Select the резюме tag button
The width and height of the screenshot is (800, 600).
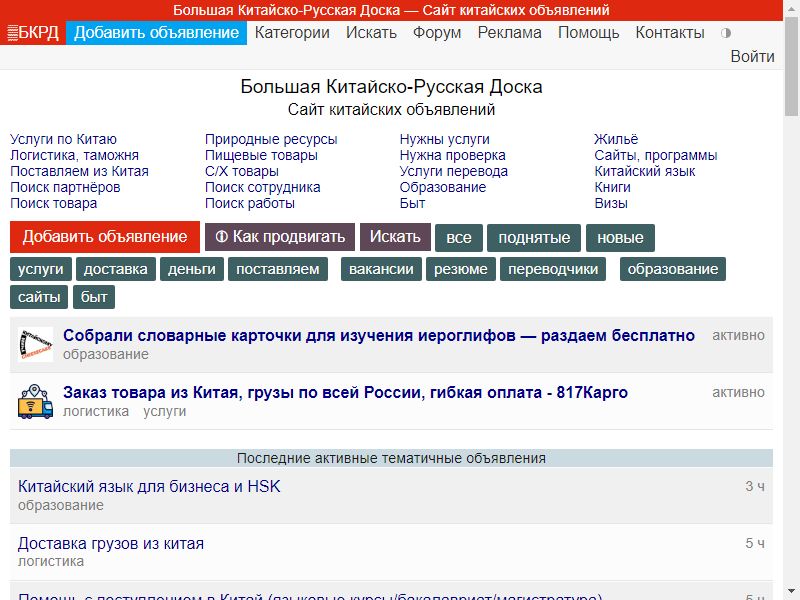pos(461,269)
